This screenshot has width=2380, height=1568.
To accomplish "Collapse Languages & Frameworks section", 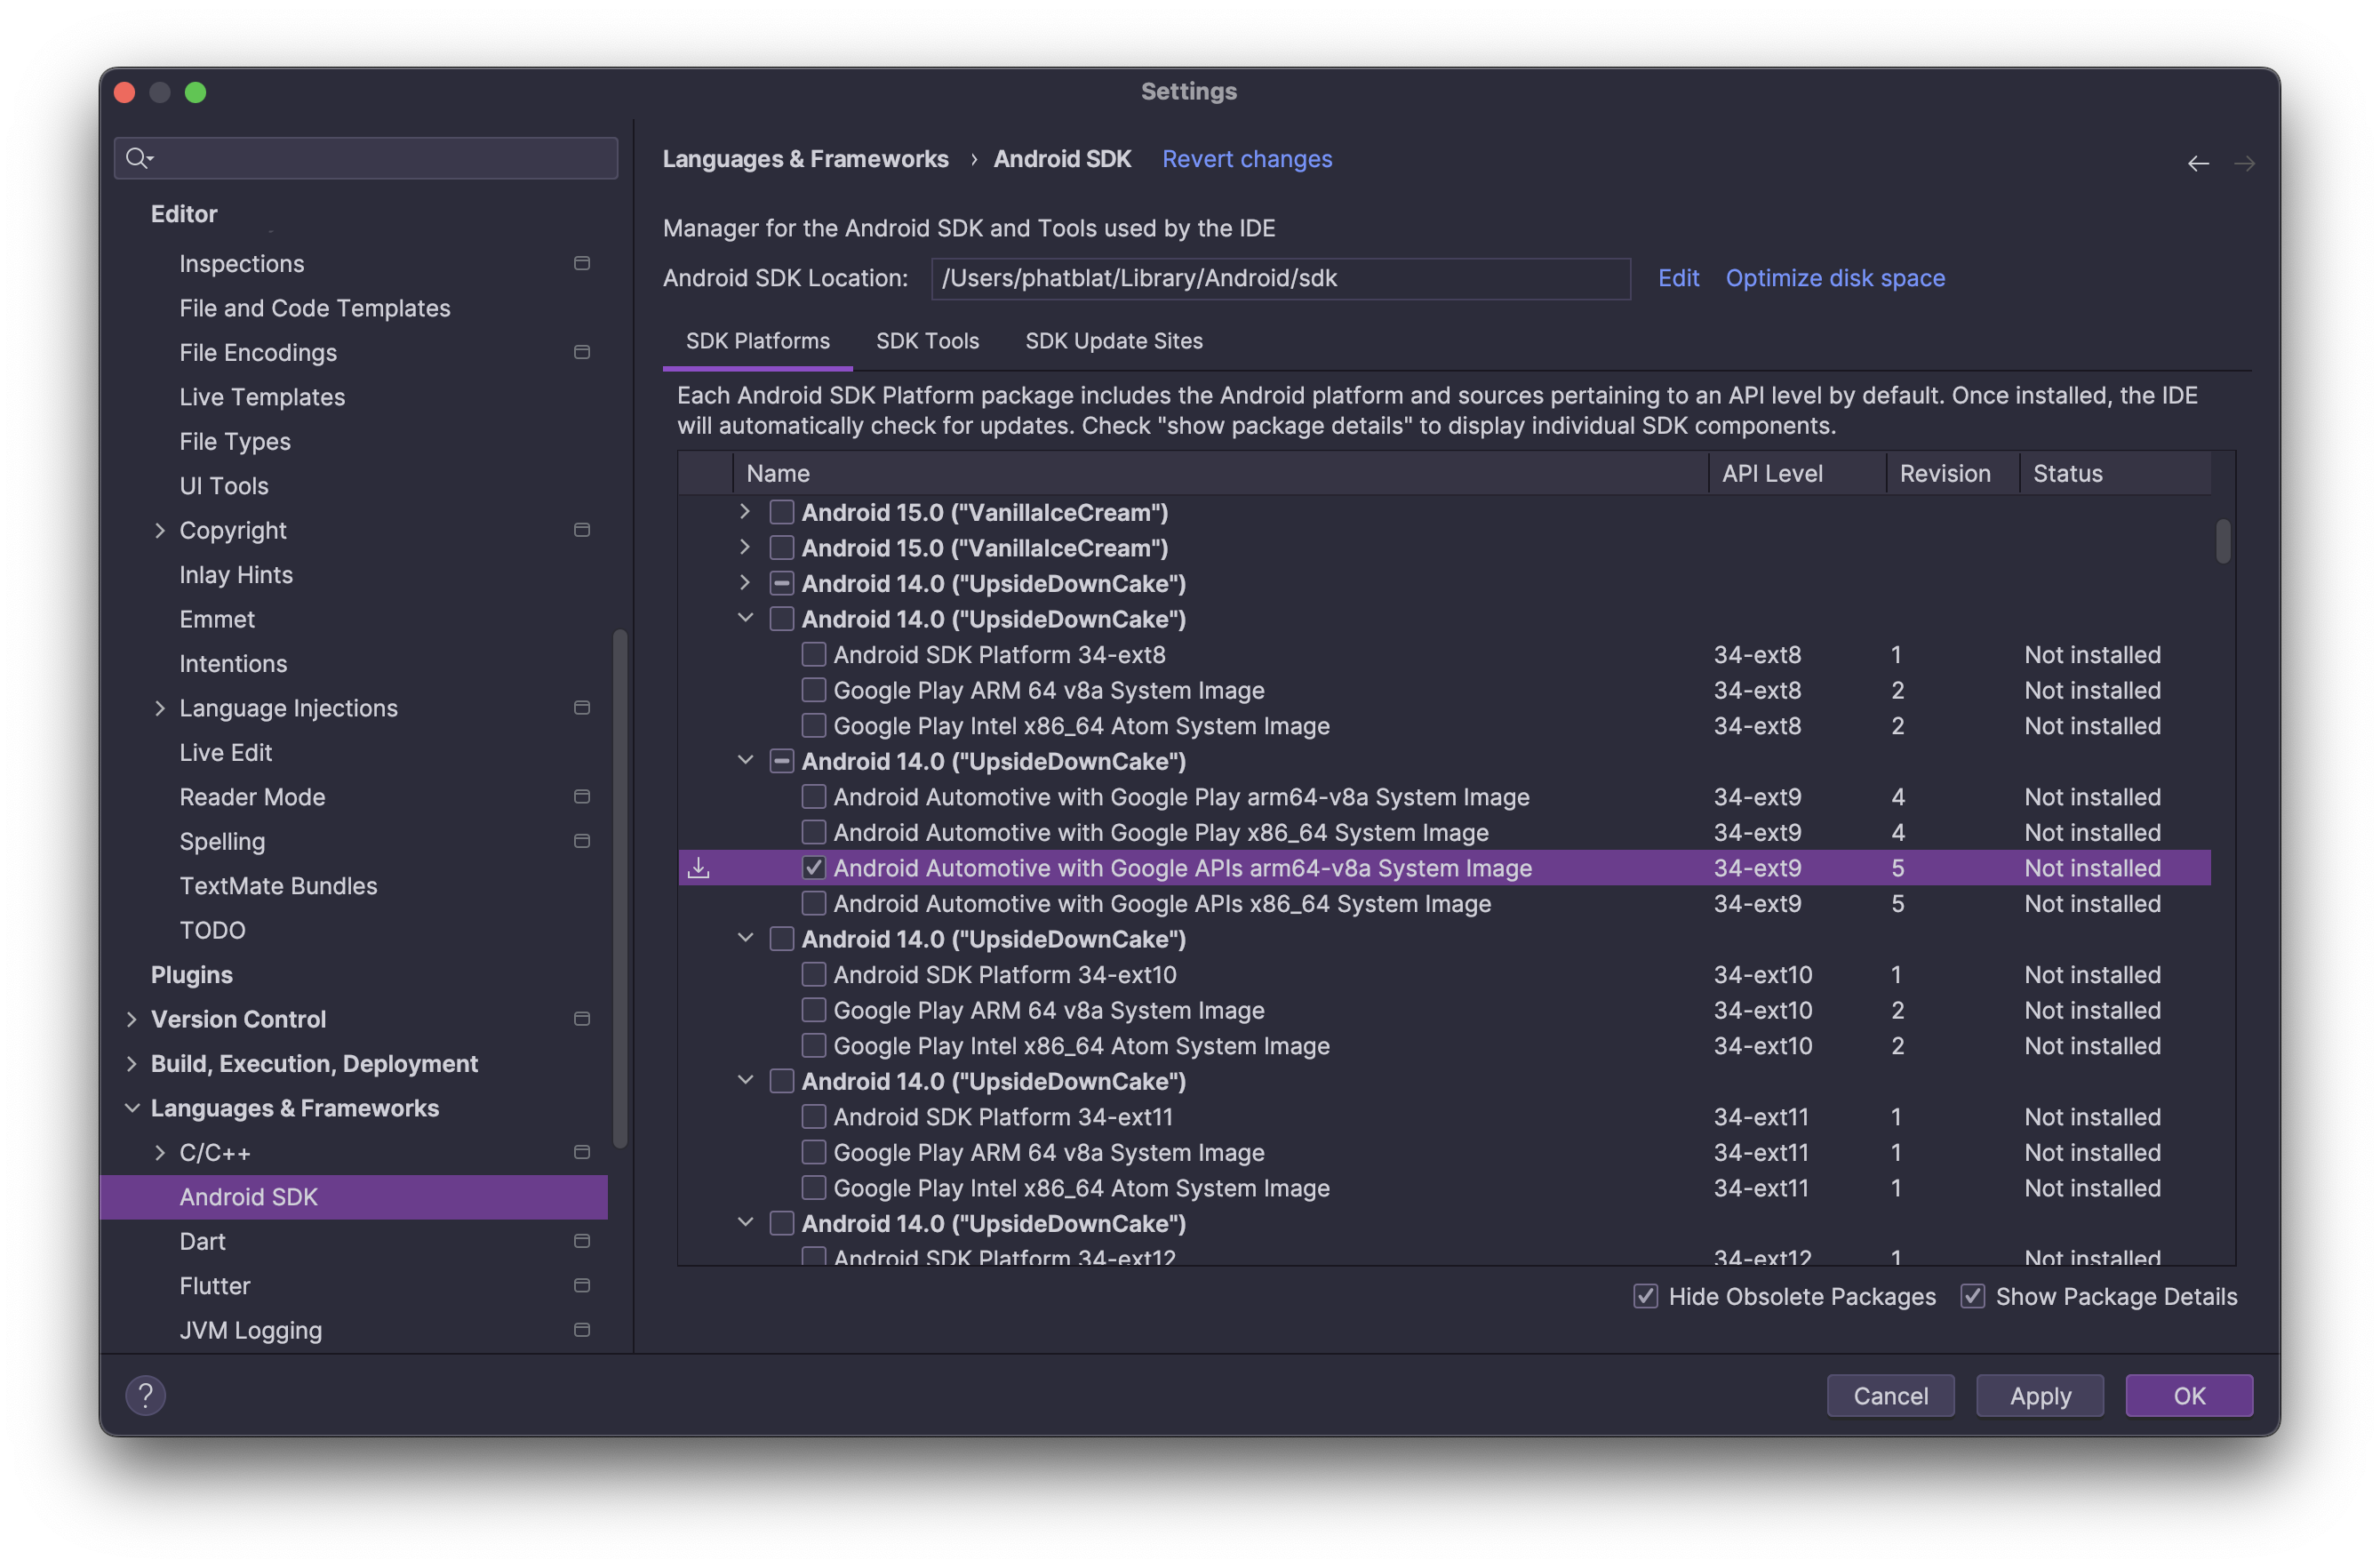I will [132, 1108].
